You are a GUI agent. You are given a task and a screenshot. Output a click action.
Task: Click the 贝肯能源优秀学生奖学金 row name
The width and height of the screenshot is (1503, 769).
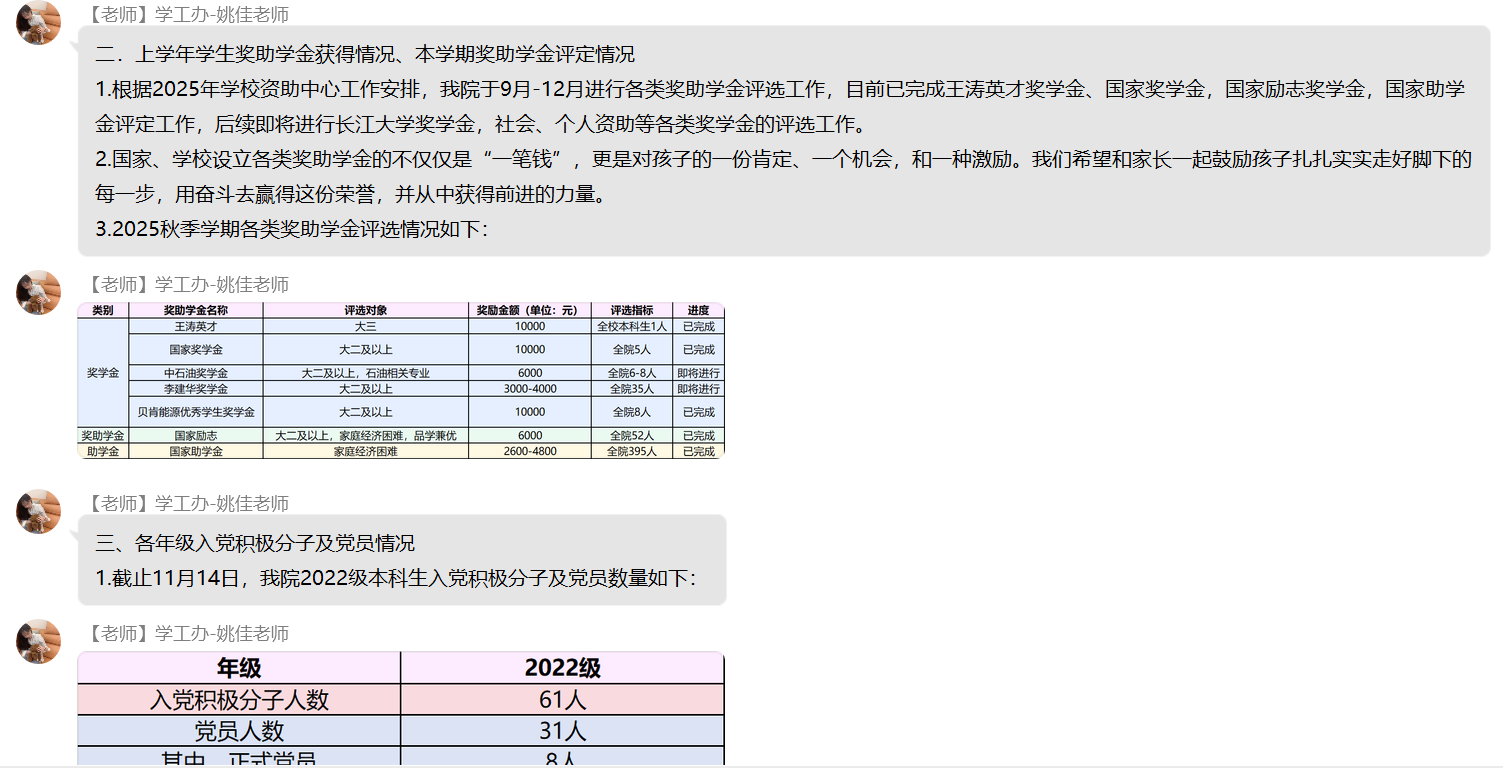(x=196, y=412)
